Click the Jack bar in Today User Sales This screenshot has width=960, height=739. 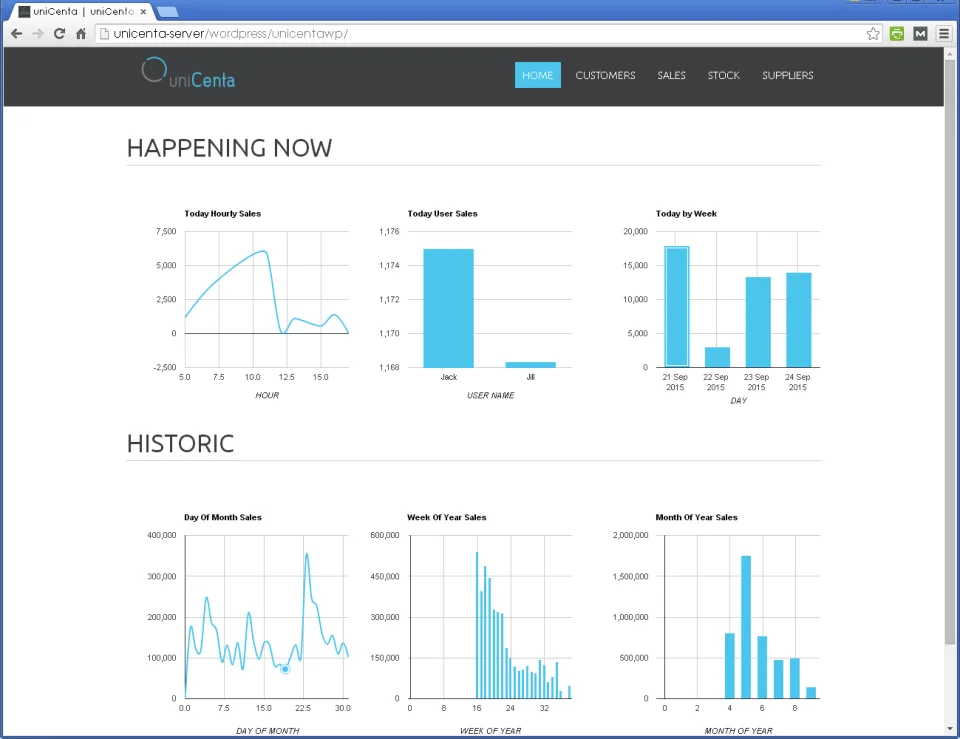pyautogui.click(x=448, y=308)
